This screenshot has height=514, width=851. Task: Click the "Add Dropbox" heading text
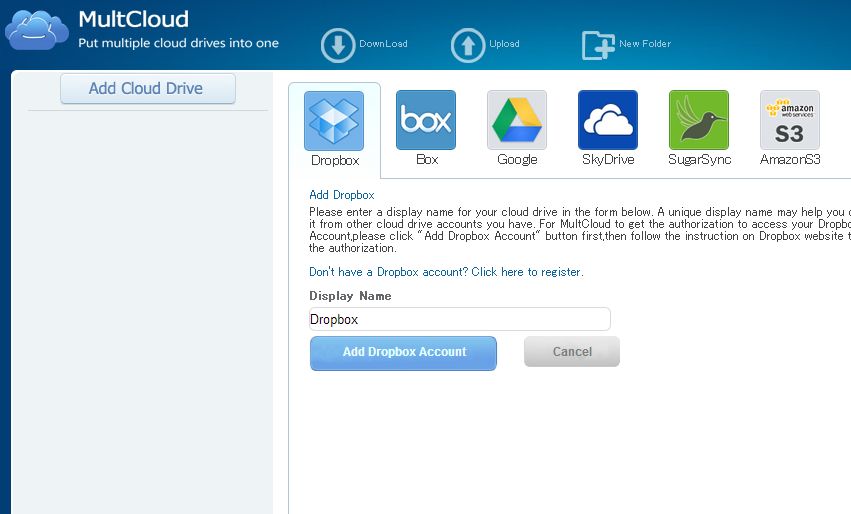coord(341,195)
